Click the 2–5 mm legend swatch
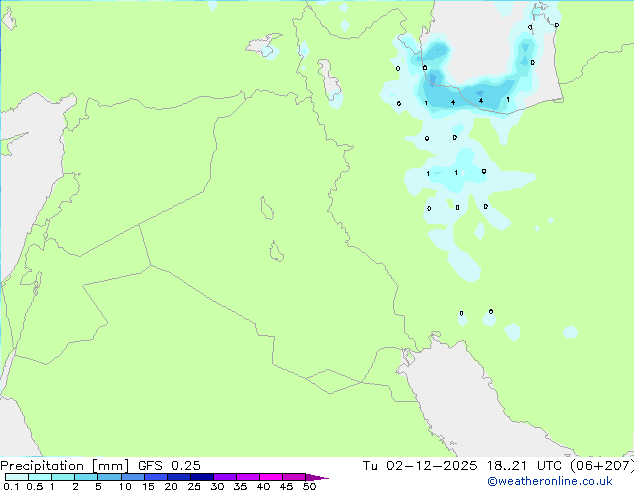 [86, 477]
